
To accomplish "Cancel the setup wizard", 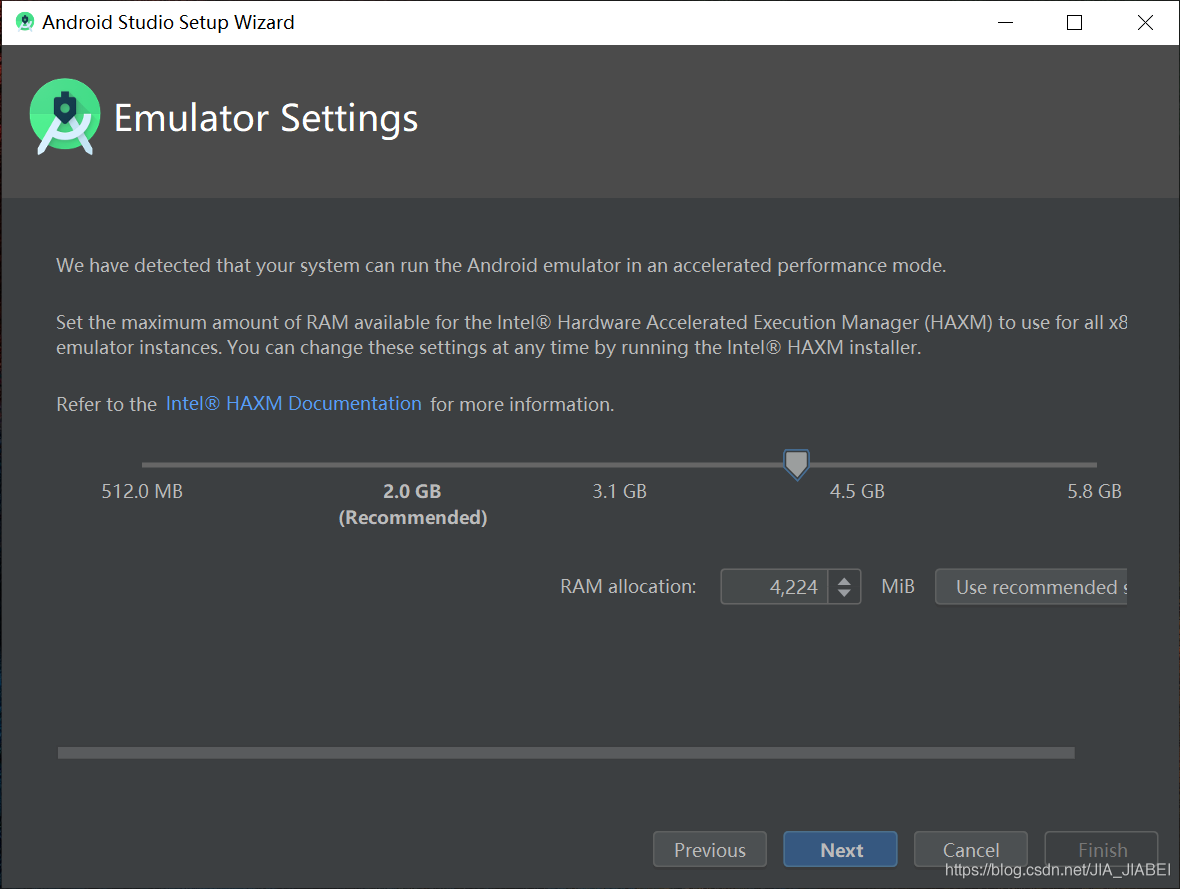I will [x=971, y=849].
